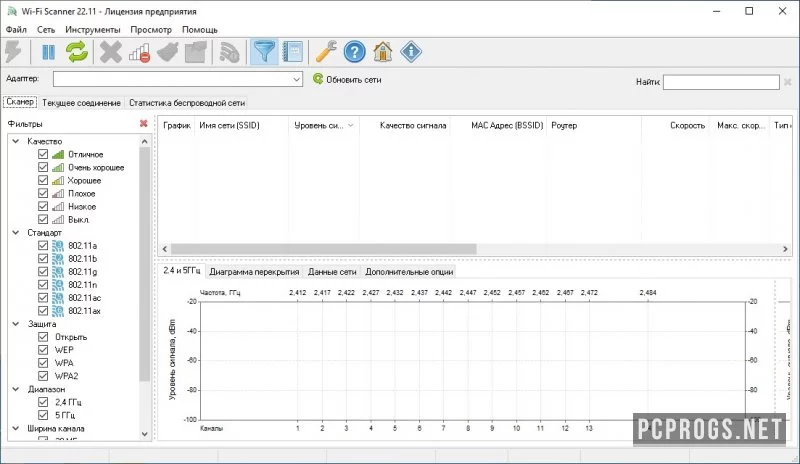Screen dimensions: 800x464
Task: Toggle the Низкое quality checkbox
Action: pyautogui.click(x=43, y=206)
